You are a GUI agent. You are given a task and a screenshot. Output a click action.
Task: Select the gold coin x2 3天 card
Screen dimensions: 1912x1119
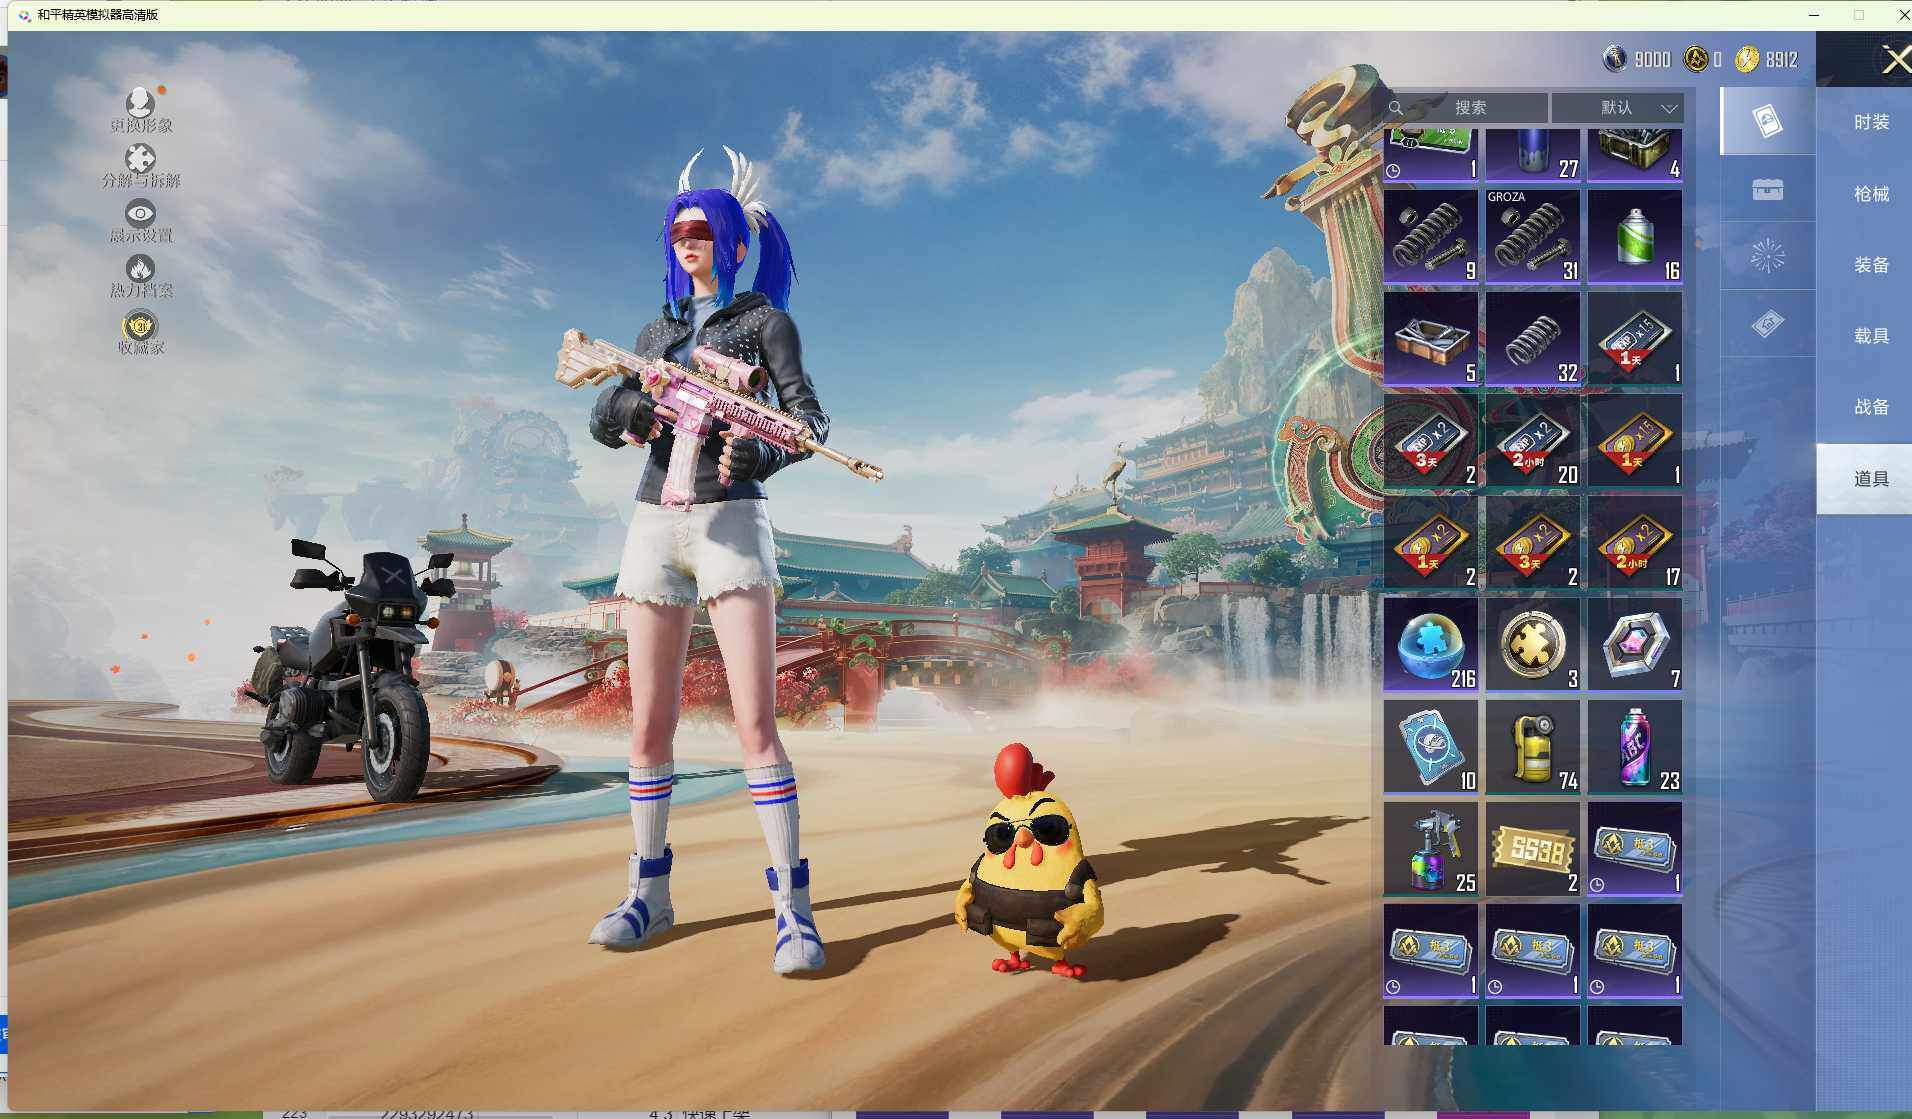pos(1533,543)
